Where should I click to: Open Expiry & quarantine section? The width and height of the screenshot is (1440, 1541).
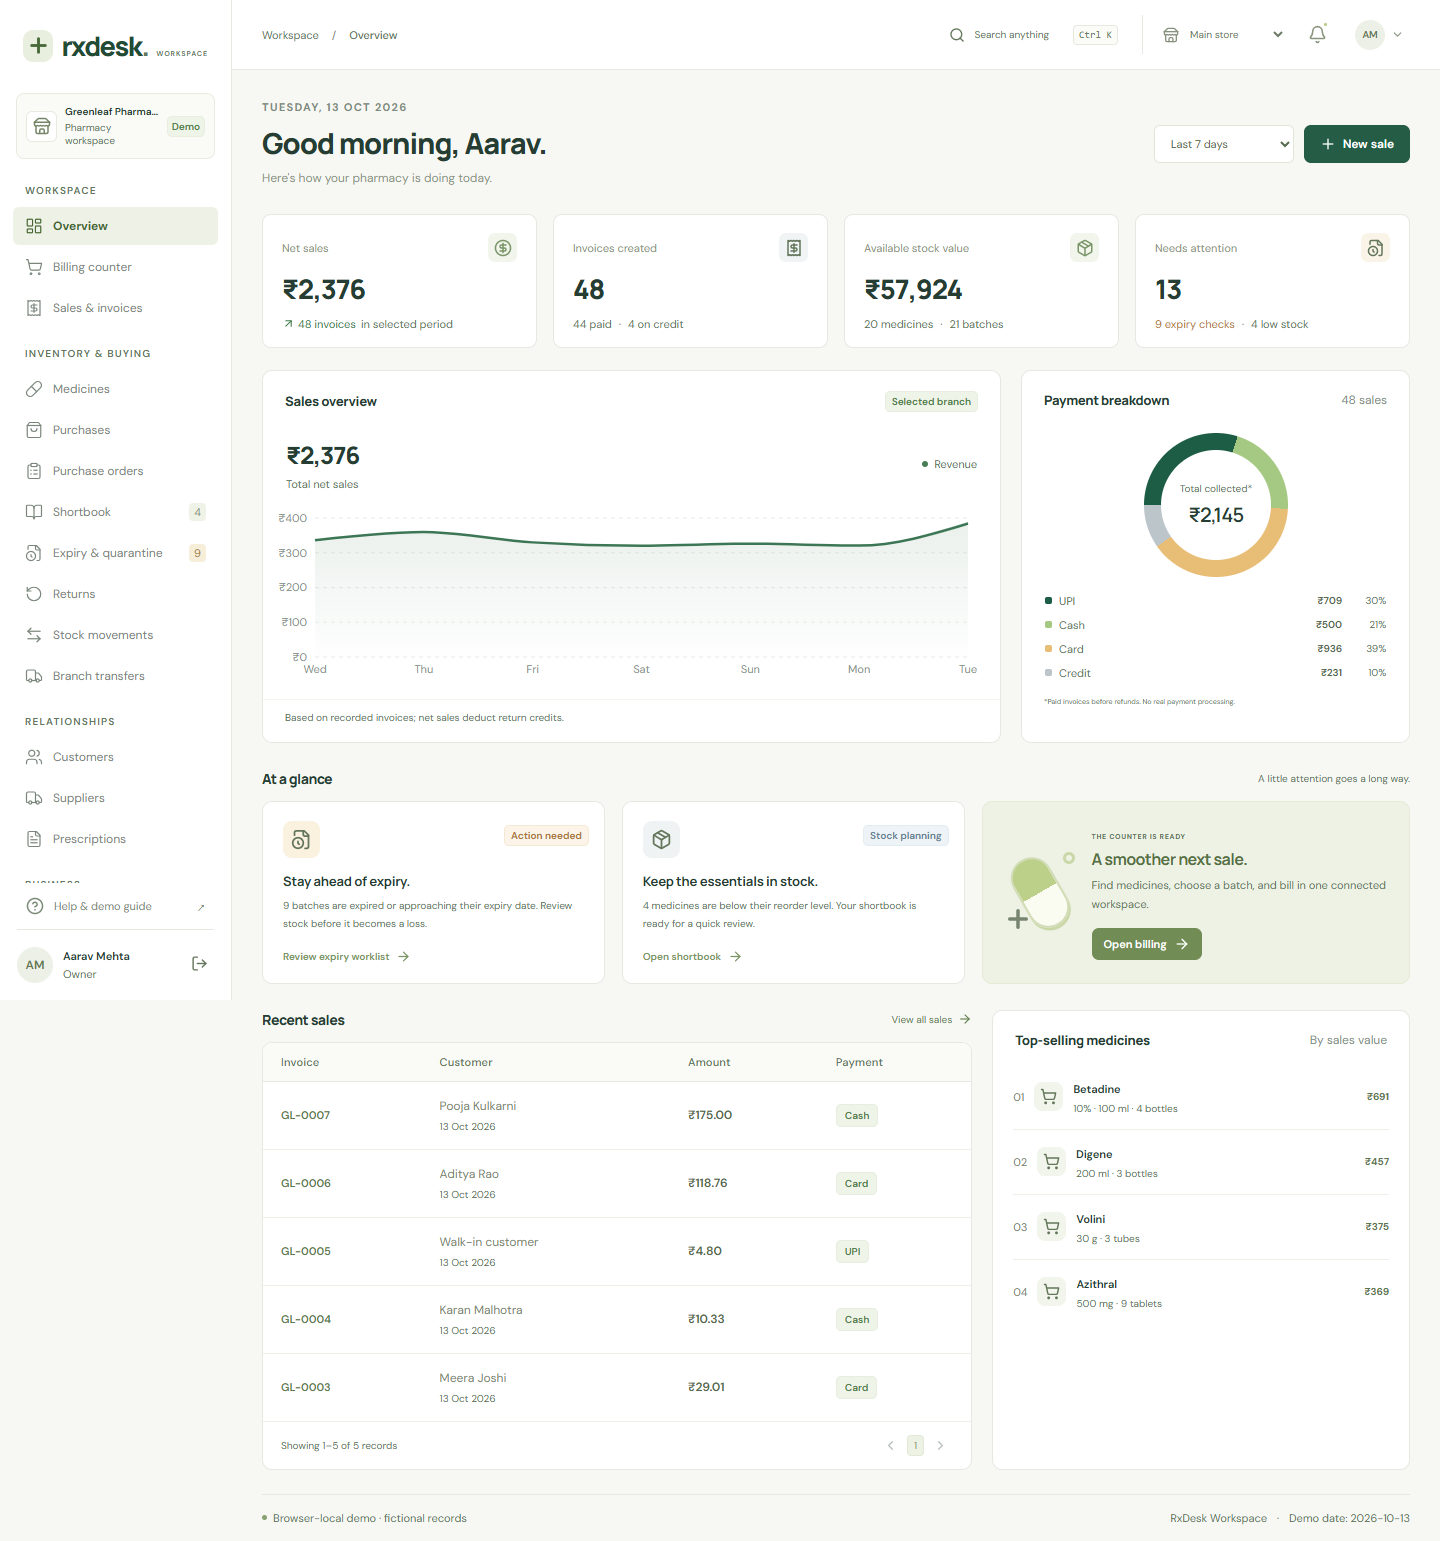pos(115,553)
